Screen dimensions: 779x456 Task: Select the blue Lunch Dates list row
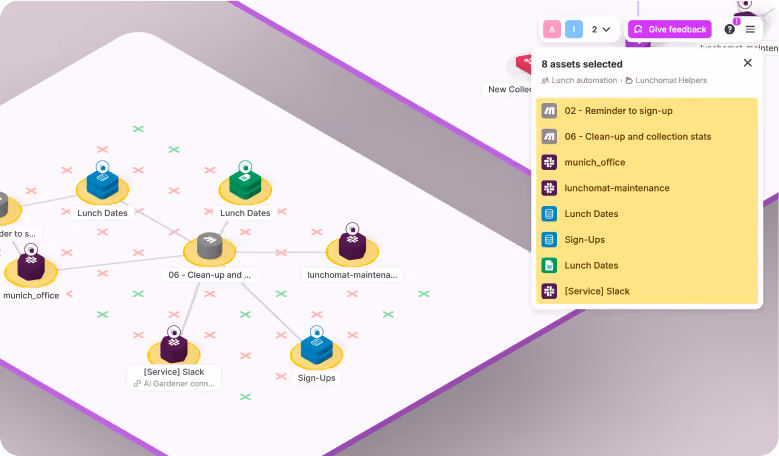click(x=647, y=214)
